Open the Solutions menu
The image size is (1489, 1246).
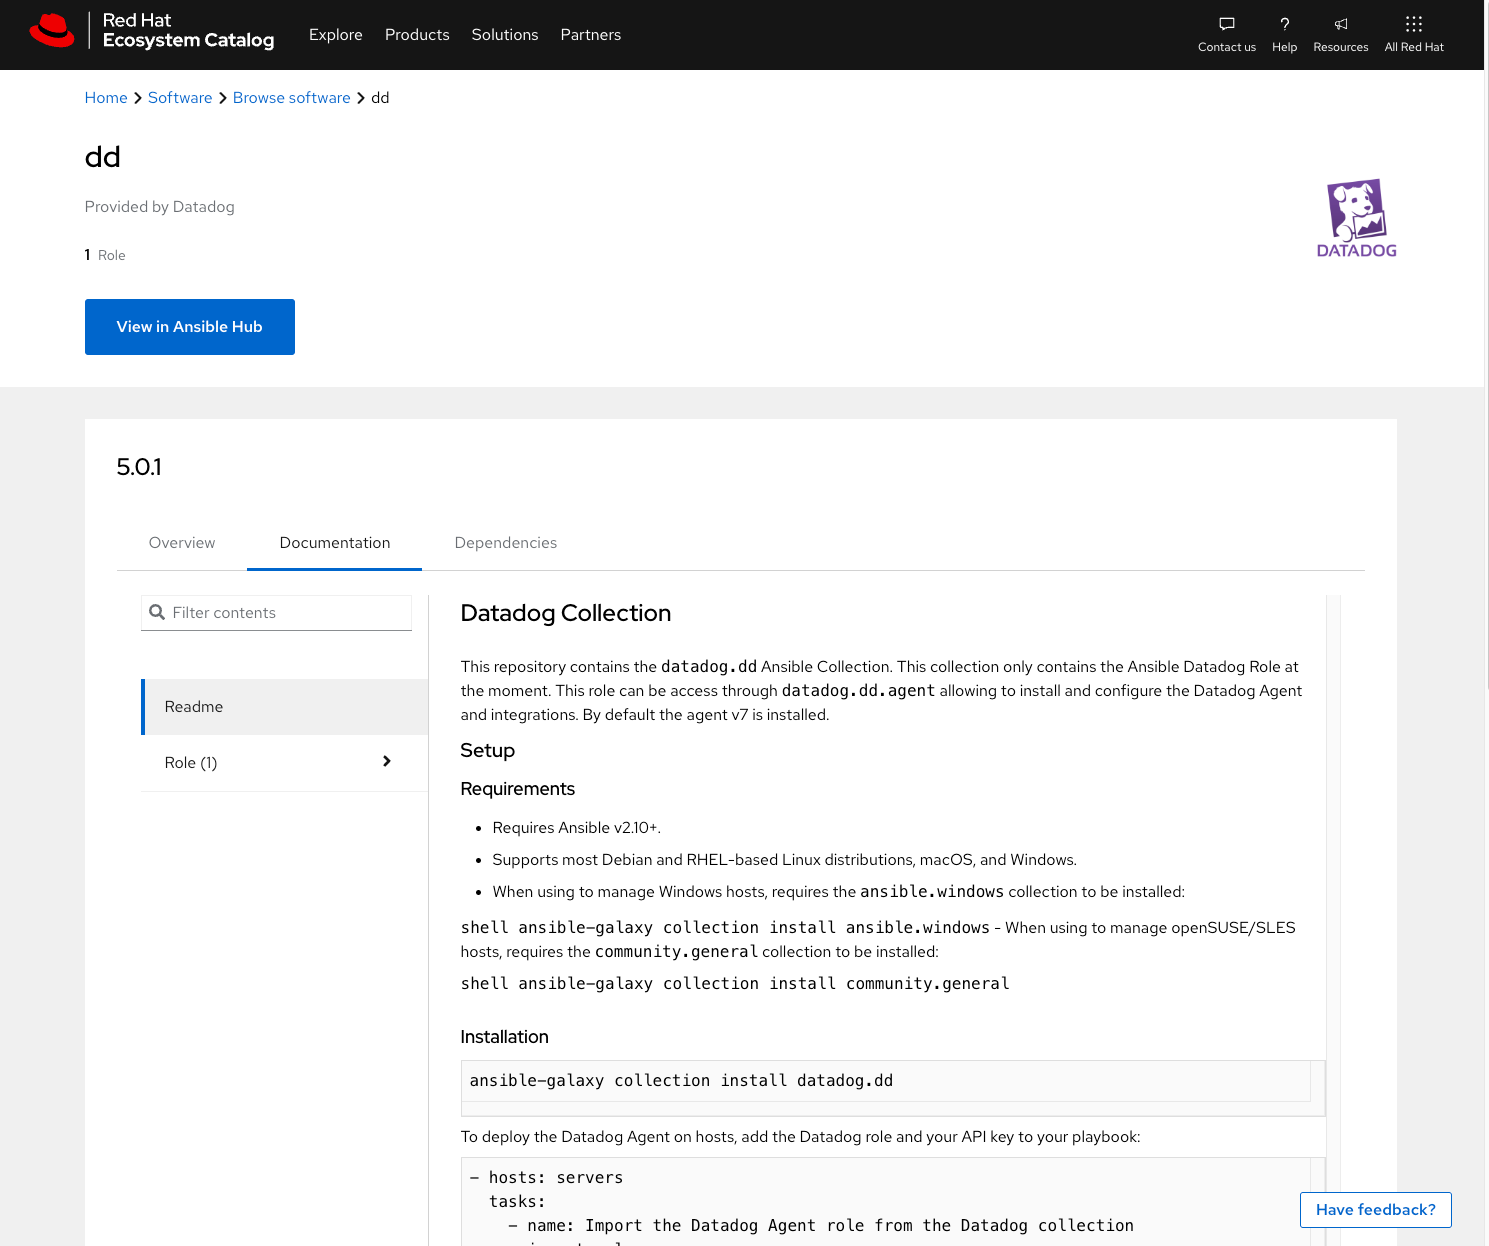click(x=504, y=34)
